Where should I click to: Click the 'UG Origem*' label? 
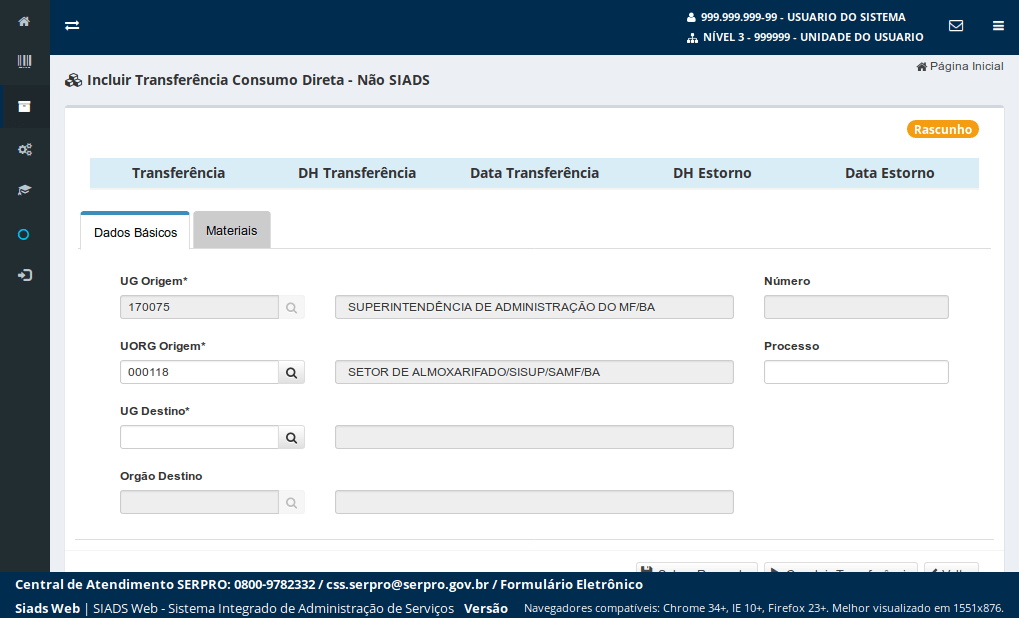tap(154, 281)
